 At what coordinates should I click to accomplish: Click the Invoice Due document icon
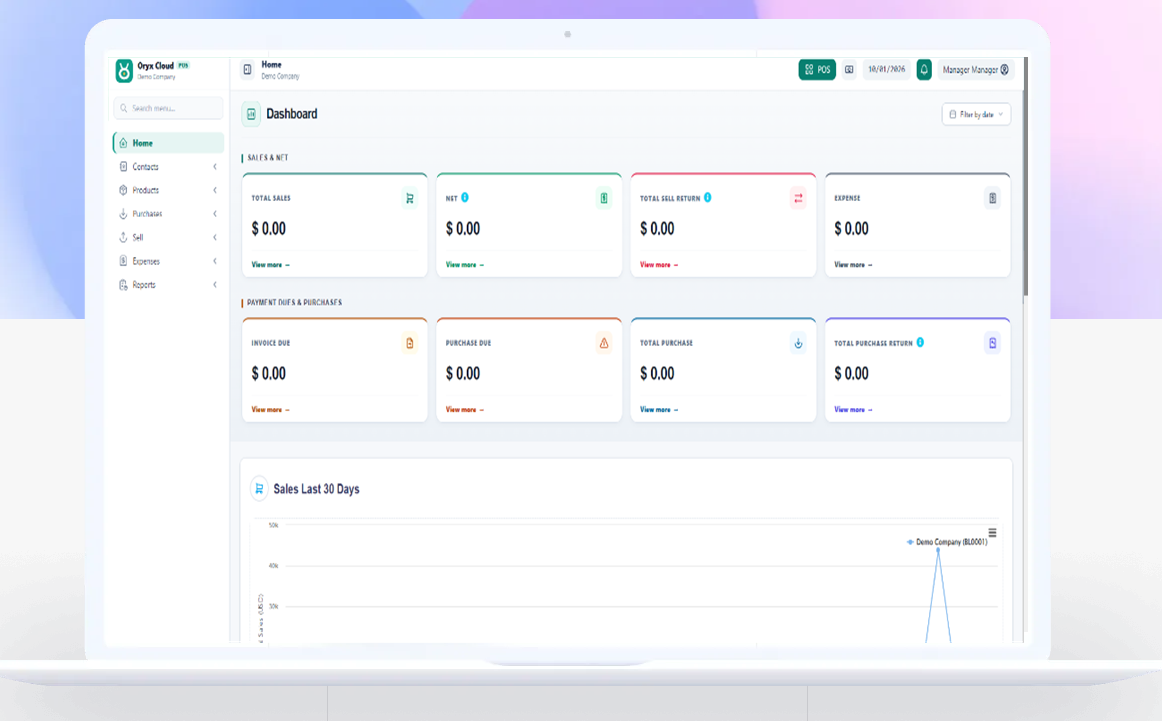click(410, 343)
